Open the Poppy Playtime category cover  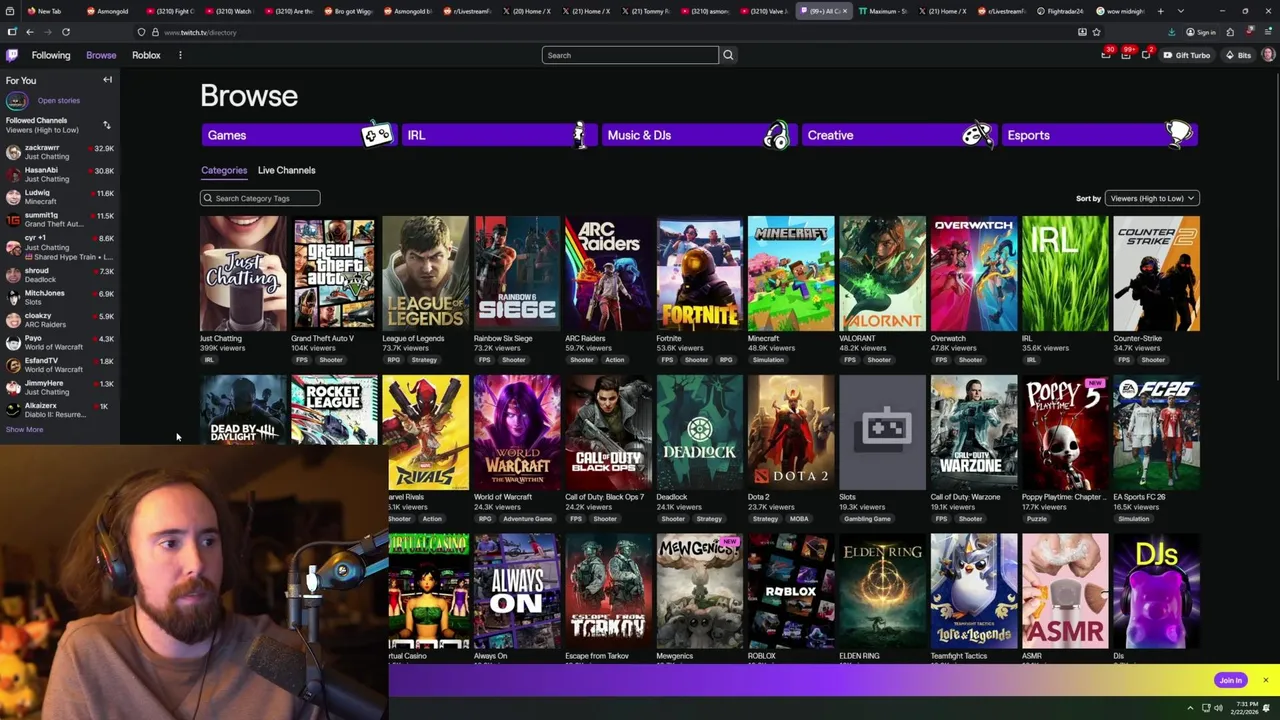(1065, 432)
